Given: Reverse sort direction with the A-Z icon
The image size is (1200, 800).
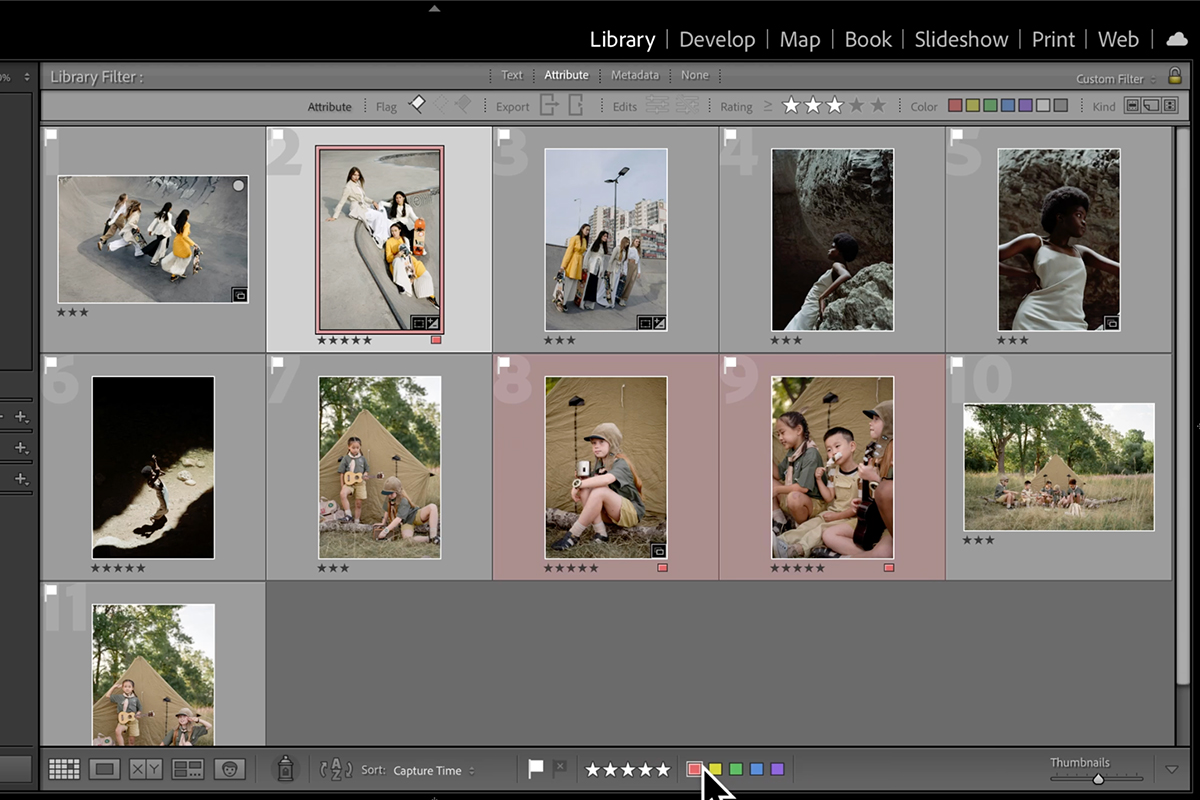Looking at the screenshot, I should [336, 769].
